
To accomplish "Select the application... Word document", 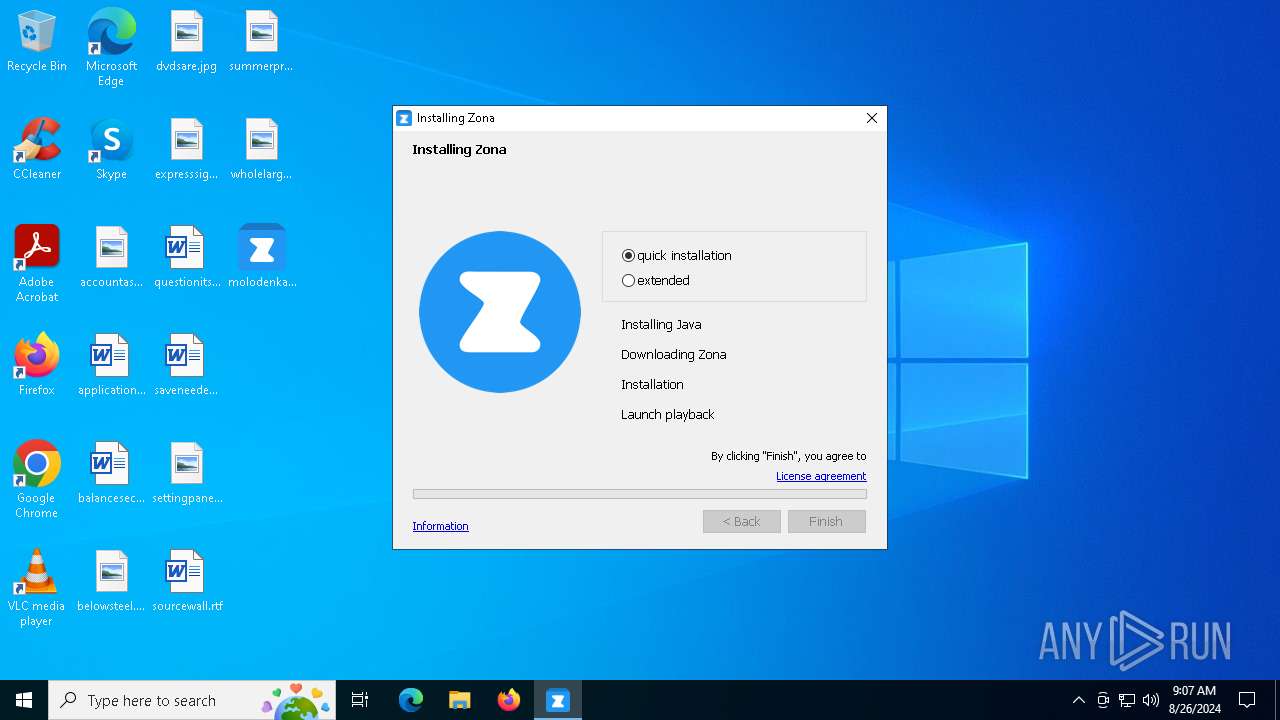I will [x=111, y=366].
